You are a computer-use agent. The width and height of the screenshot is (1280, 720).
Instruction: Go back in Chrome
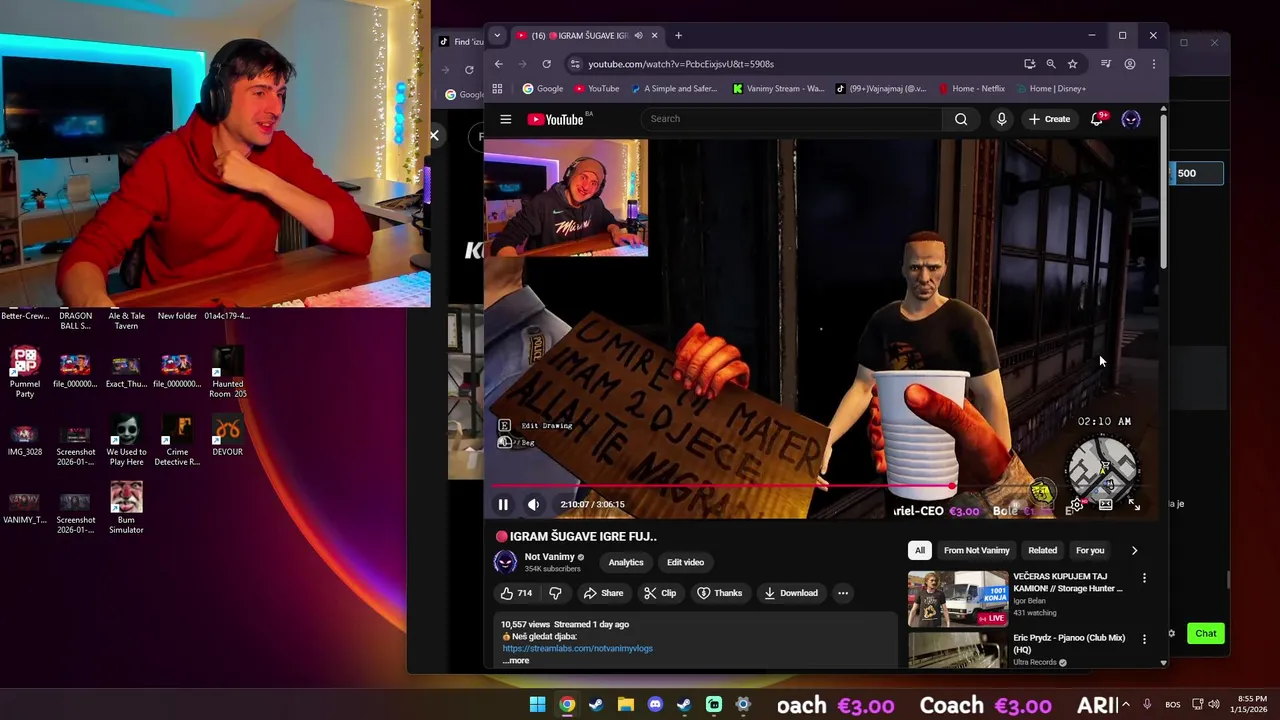click(499, 64)
